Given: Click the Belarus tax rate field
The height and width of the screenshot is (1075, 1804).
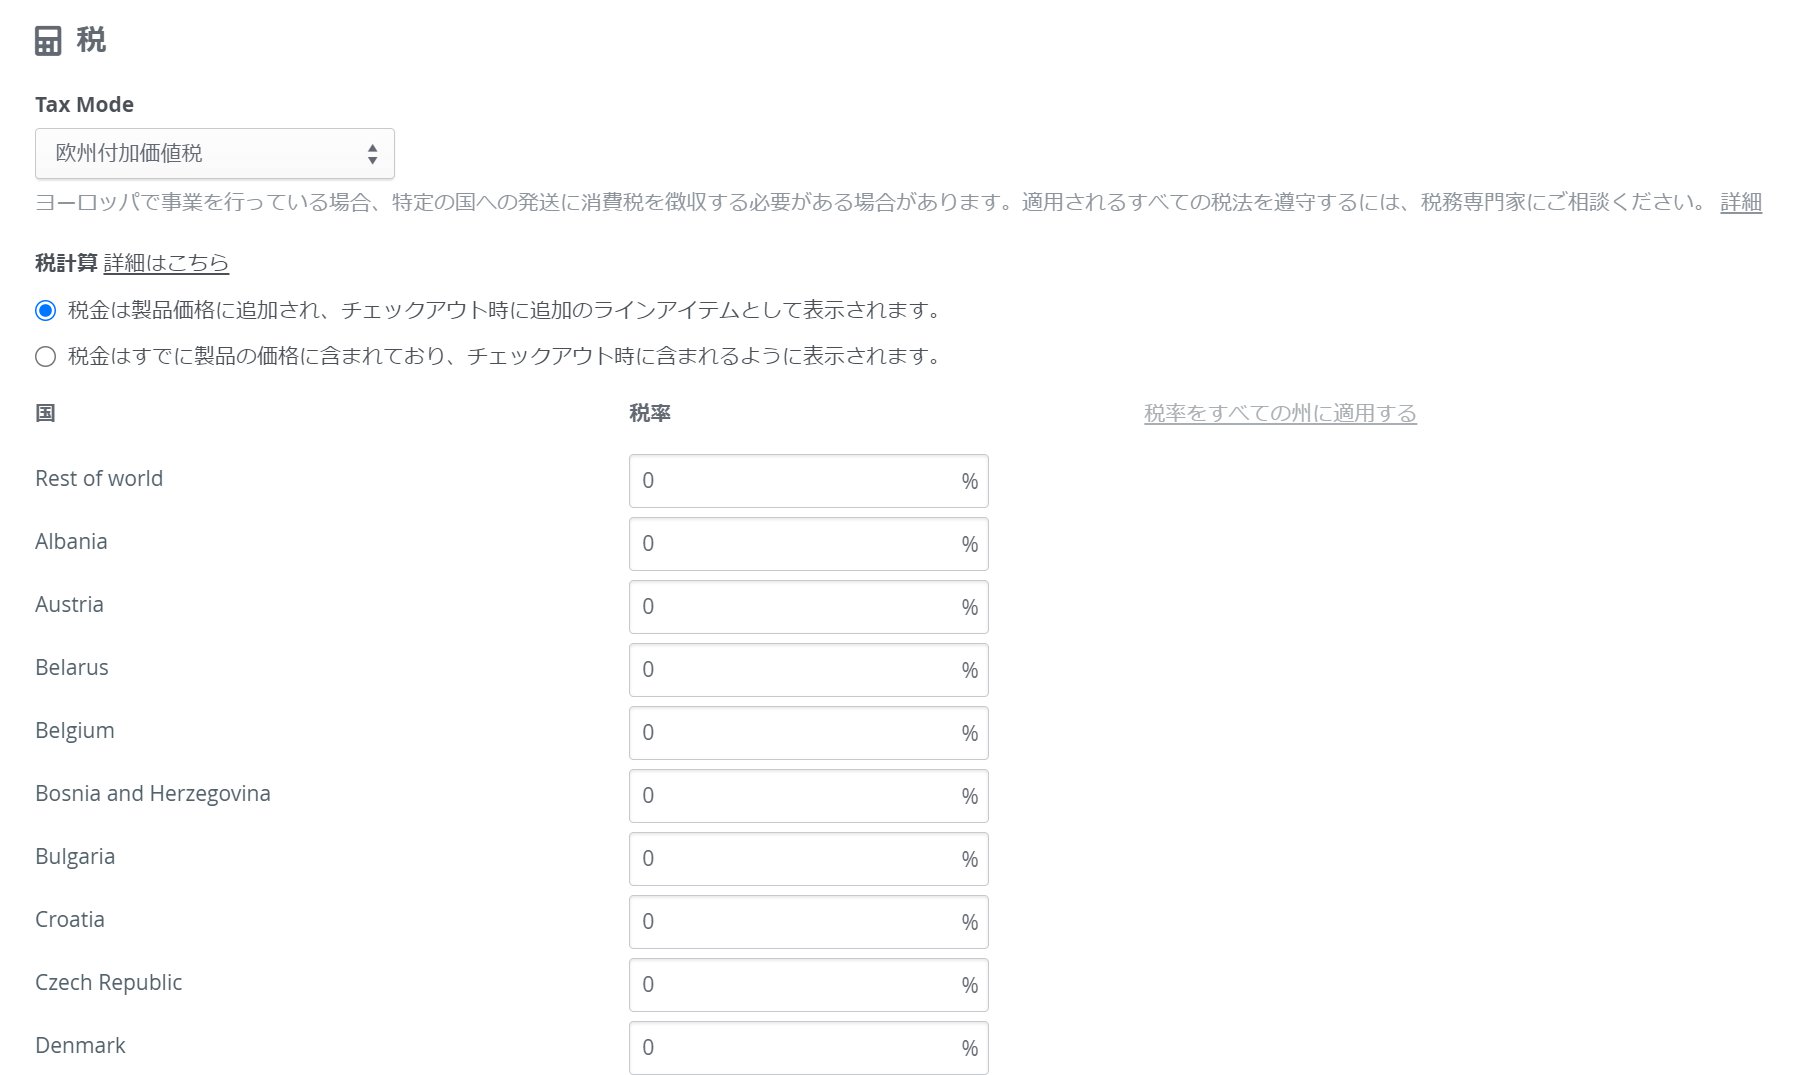Looking at the screenshot, I should 809,670.
